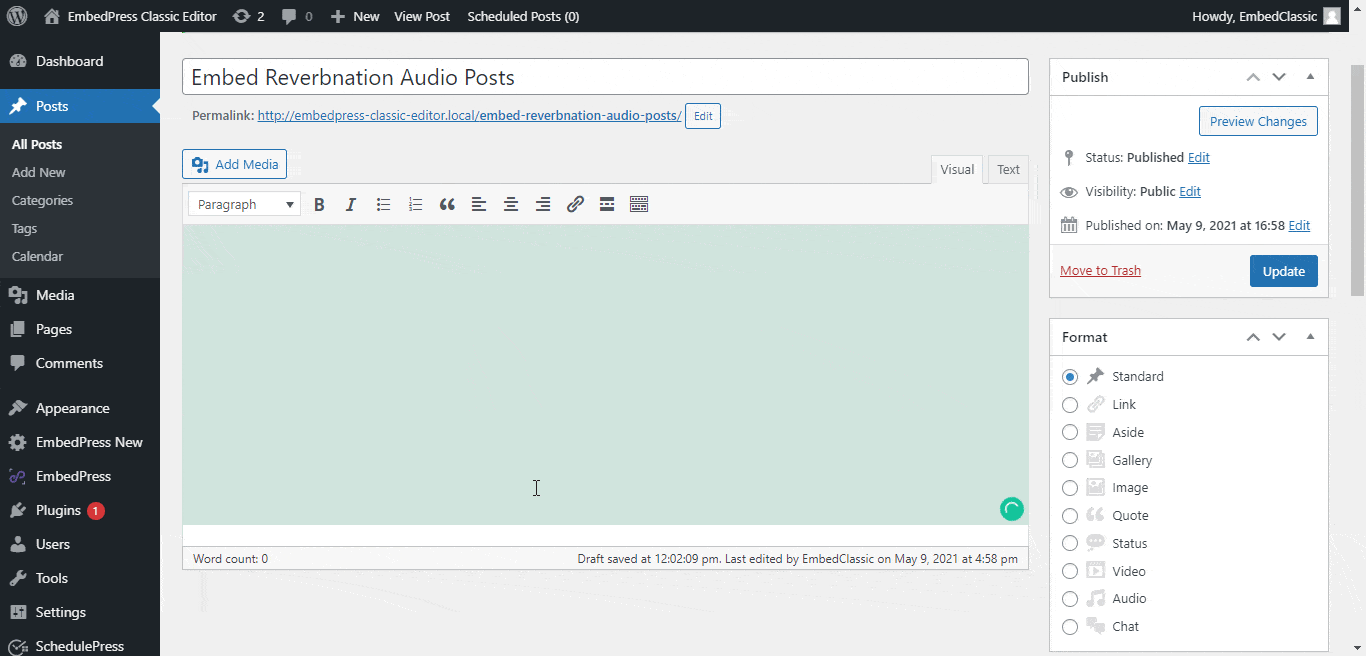Apply blockquote formatting
This screenshot has width=1366, height=656.
pos(447,204)
